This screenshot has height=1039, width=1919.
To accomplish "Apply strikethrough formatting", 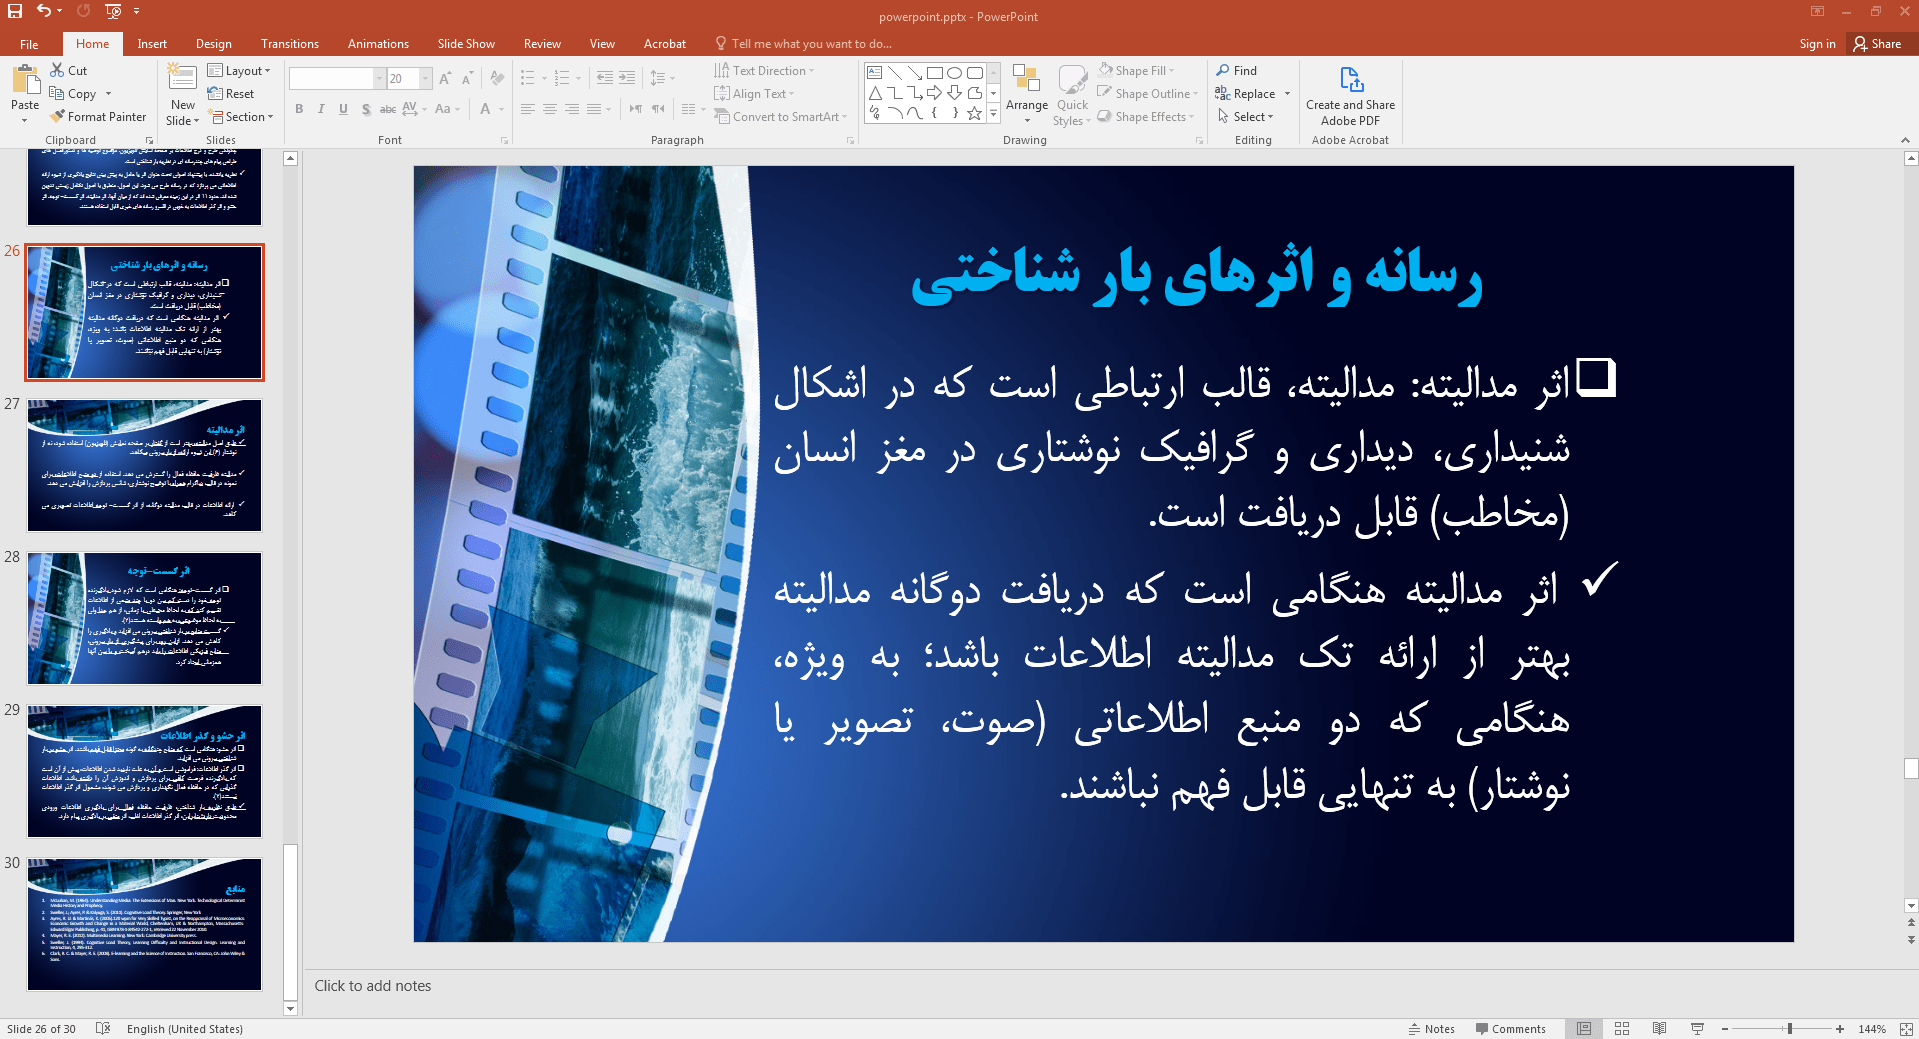I will 387,109.
